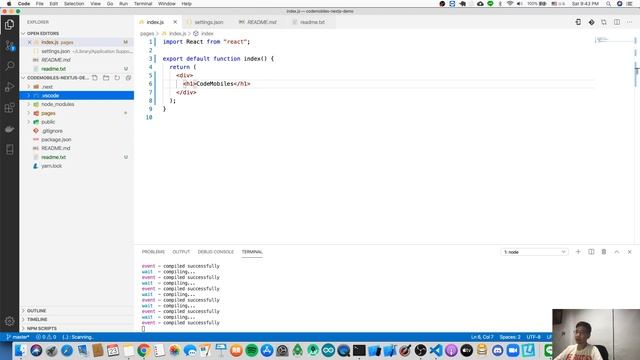
Task: Open the editor More Actions ellipsis
Action: click(x=629, y=22)
